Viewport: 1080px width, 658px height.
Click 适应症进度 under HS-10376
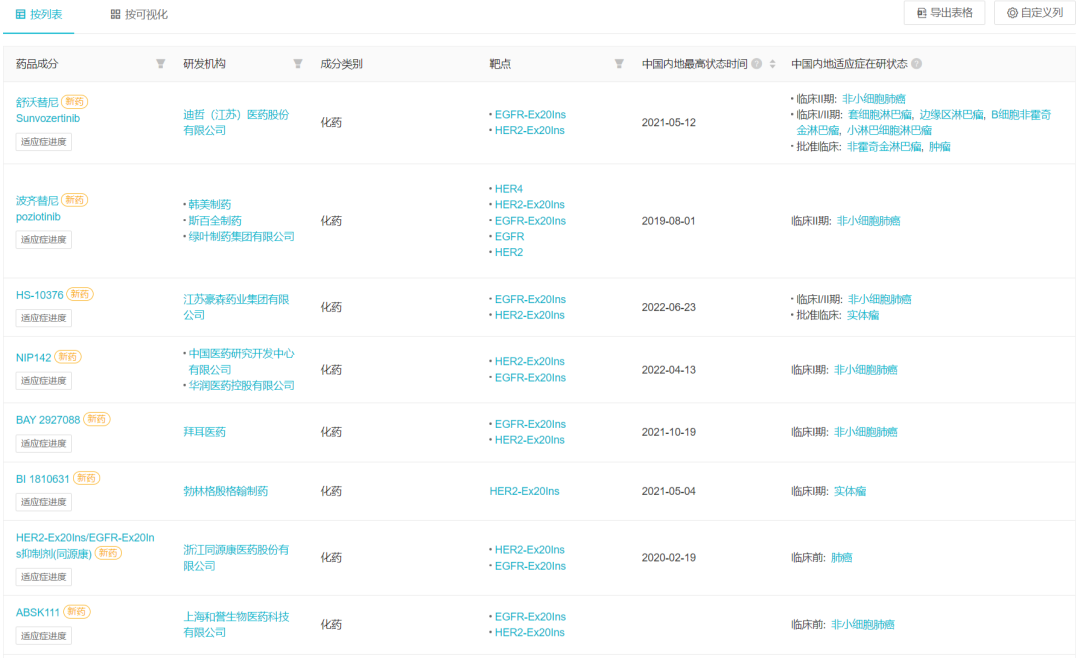point(43,318)
